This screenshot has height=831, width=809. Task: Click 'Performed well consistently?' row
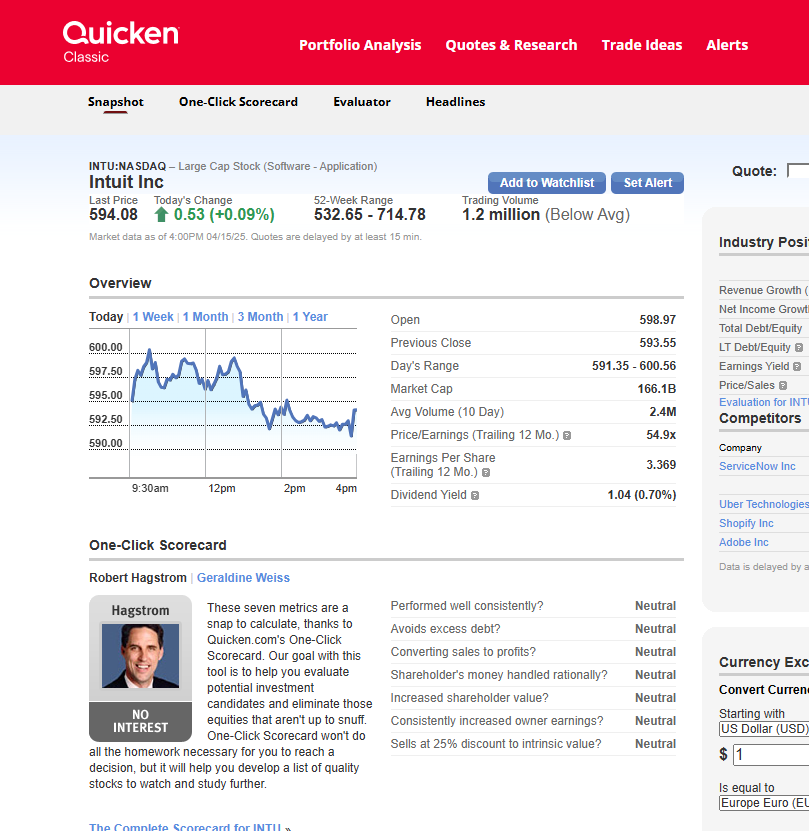[533, 606]
